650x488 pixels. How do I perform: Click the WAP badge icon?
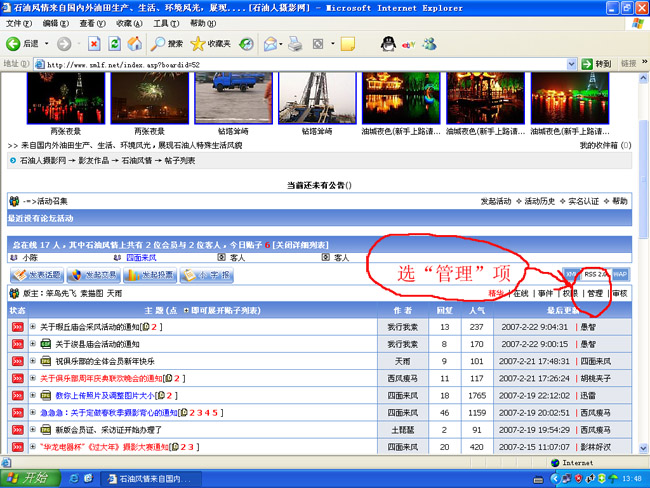[620, 274]
